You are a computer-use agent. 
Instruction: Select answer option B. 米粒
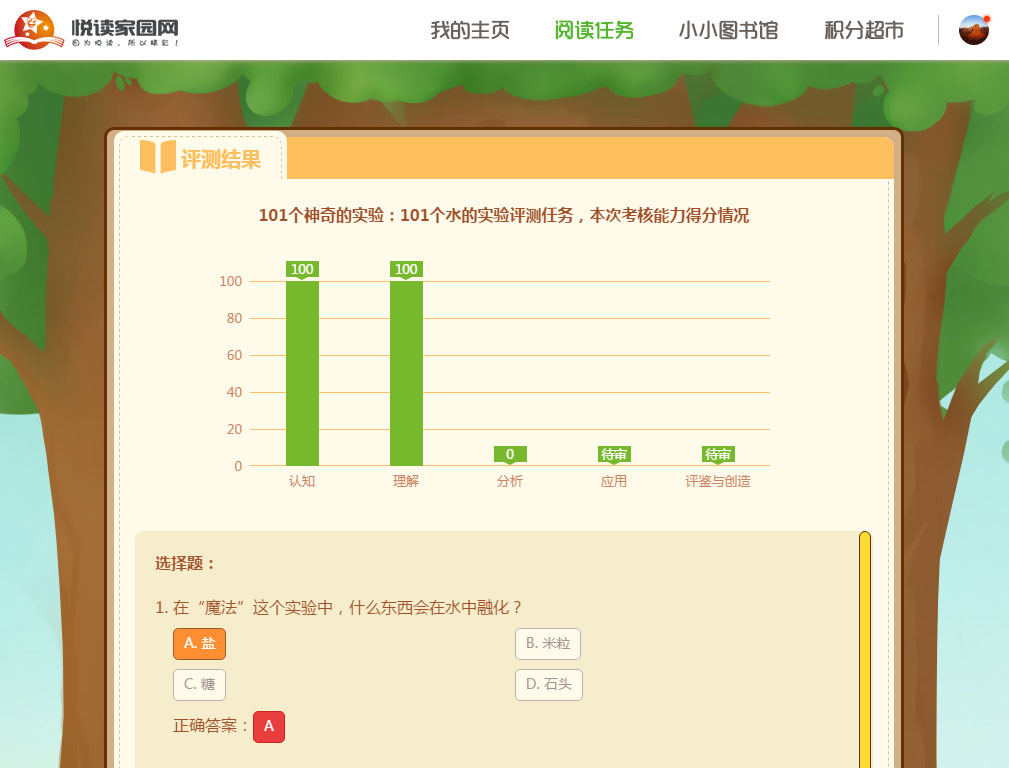547,644
